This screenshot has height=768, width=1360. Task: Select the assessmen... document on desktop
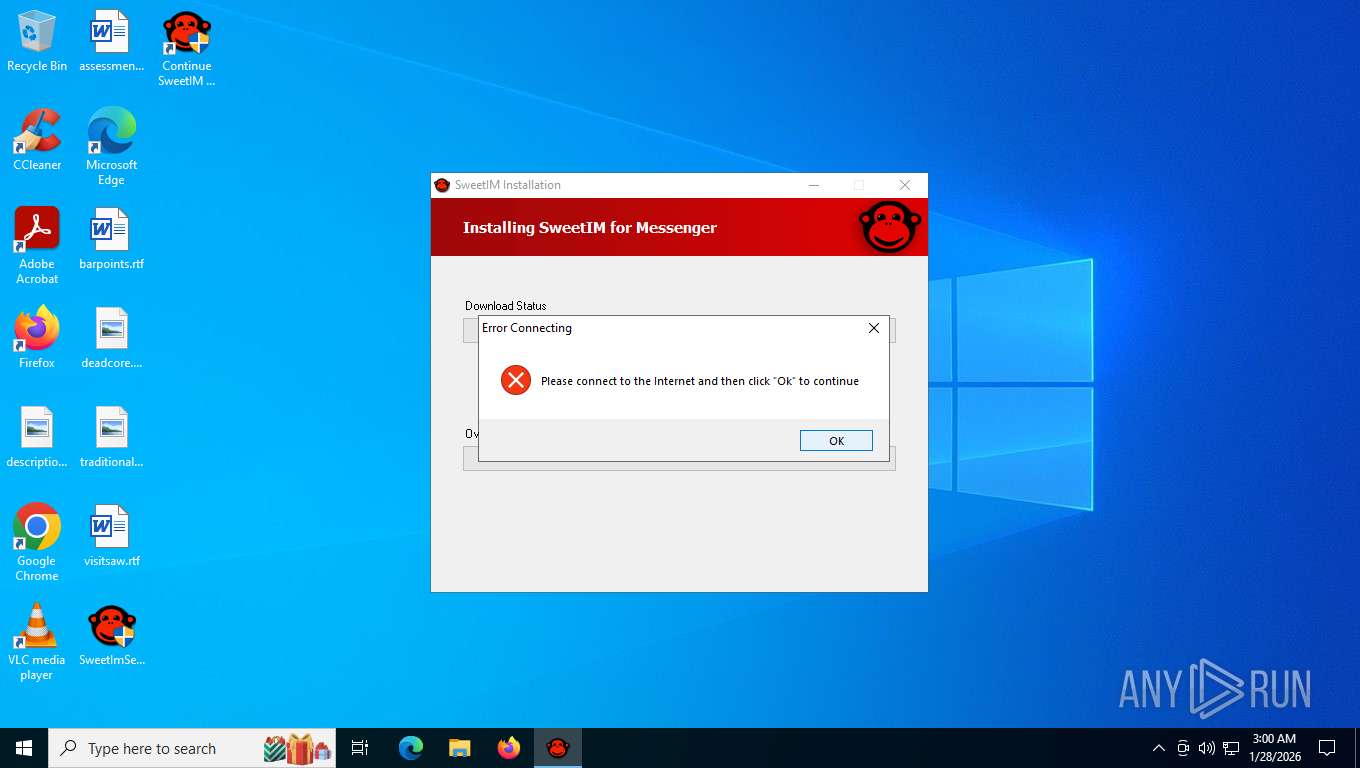click(x=111, y=42)
